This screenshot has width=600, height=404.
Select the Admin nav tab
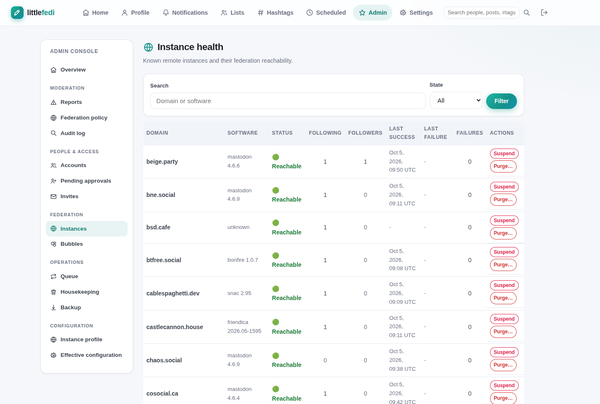[373, 13]
